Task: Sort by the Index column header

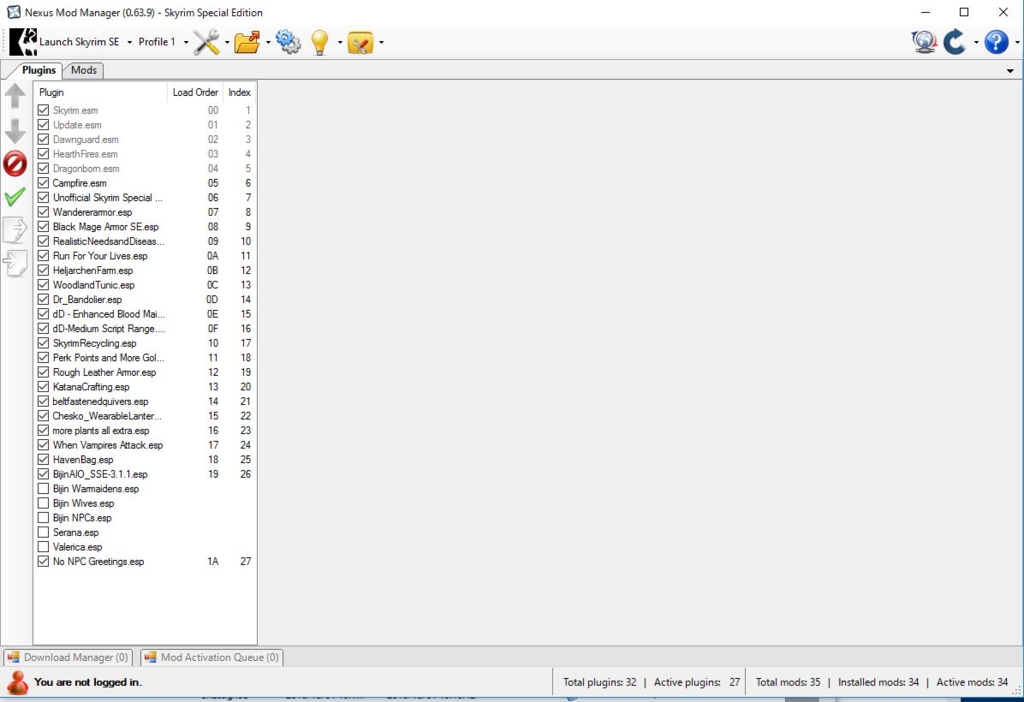Action: 239,93
